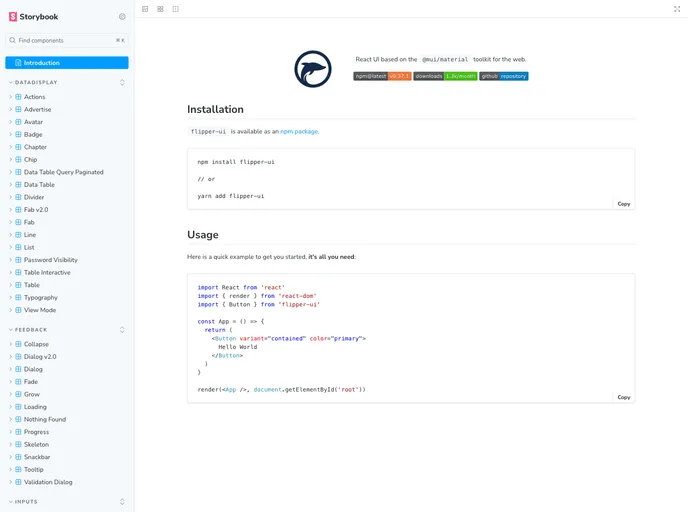
Task: Collapse the FEEDBACK section chevron
Action: 11,329
